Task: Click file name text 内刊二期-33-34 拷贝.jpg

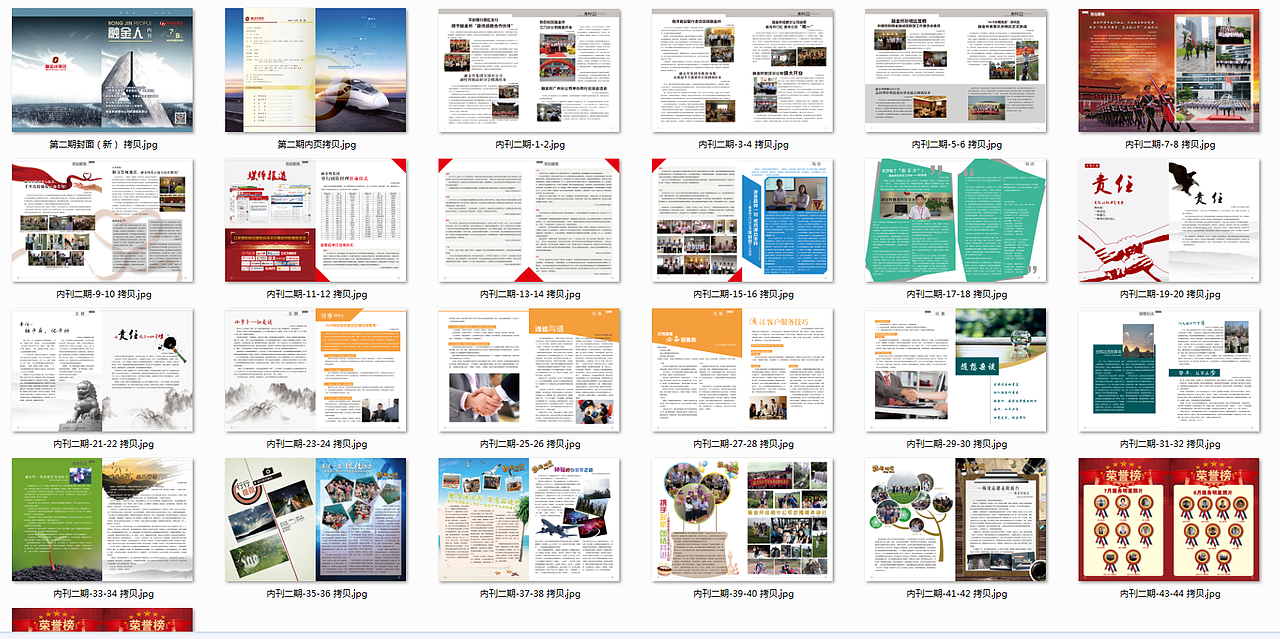Action: (103, 595)
